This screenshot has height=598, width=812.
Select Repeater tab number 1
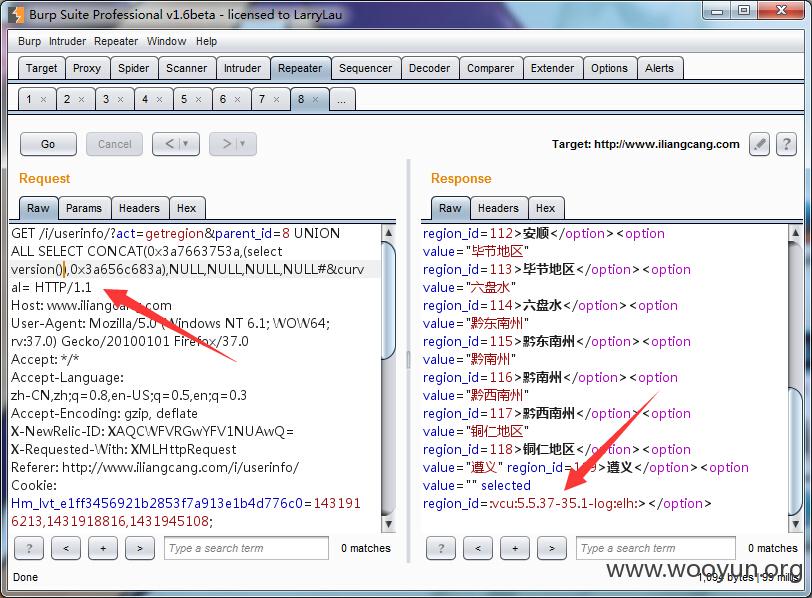tap(29, 99)
